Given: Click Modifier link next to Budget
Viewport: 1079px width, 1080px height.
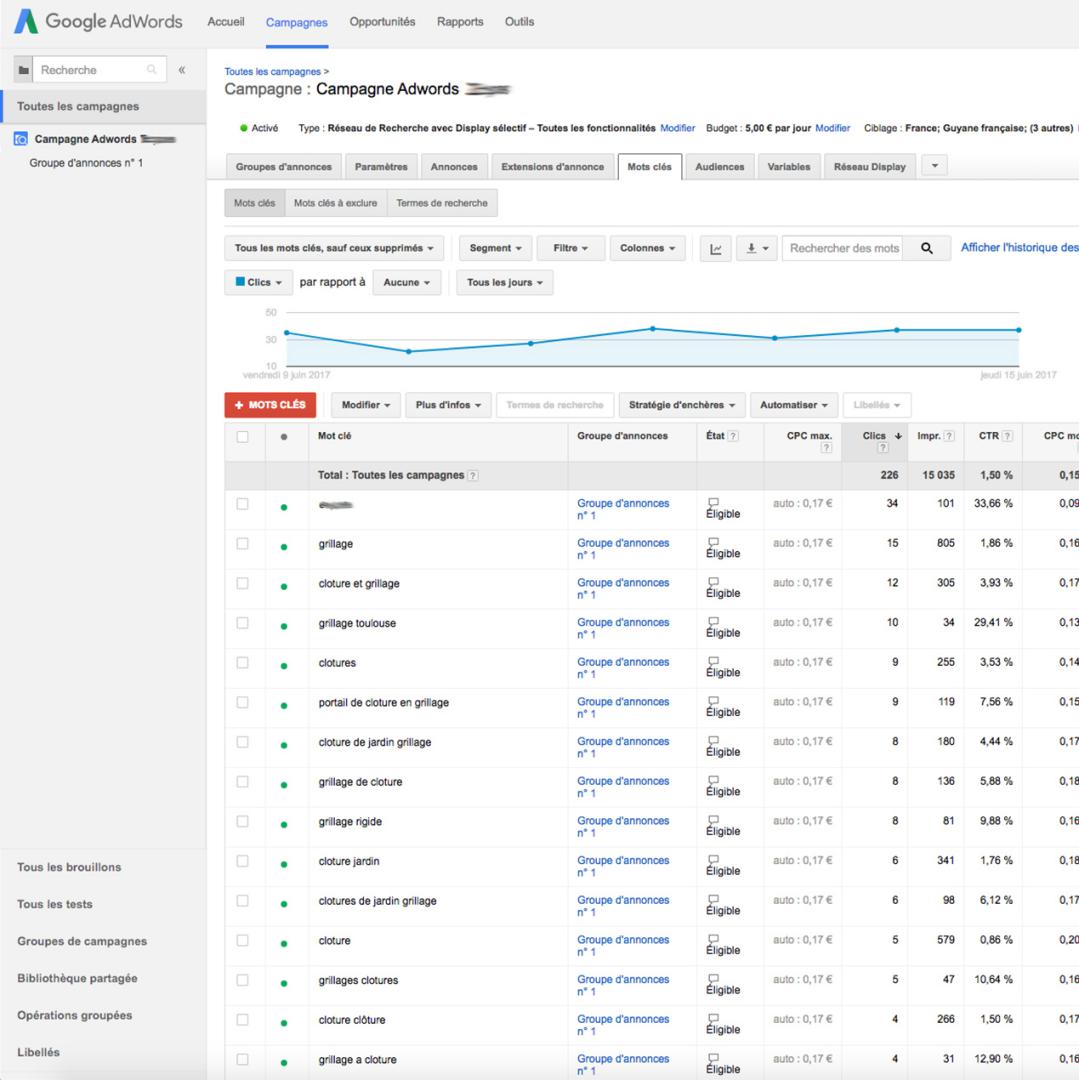Looking at the screenshot, I should pos(832,128).
